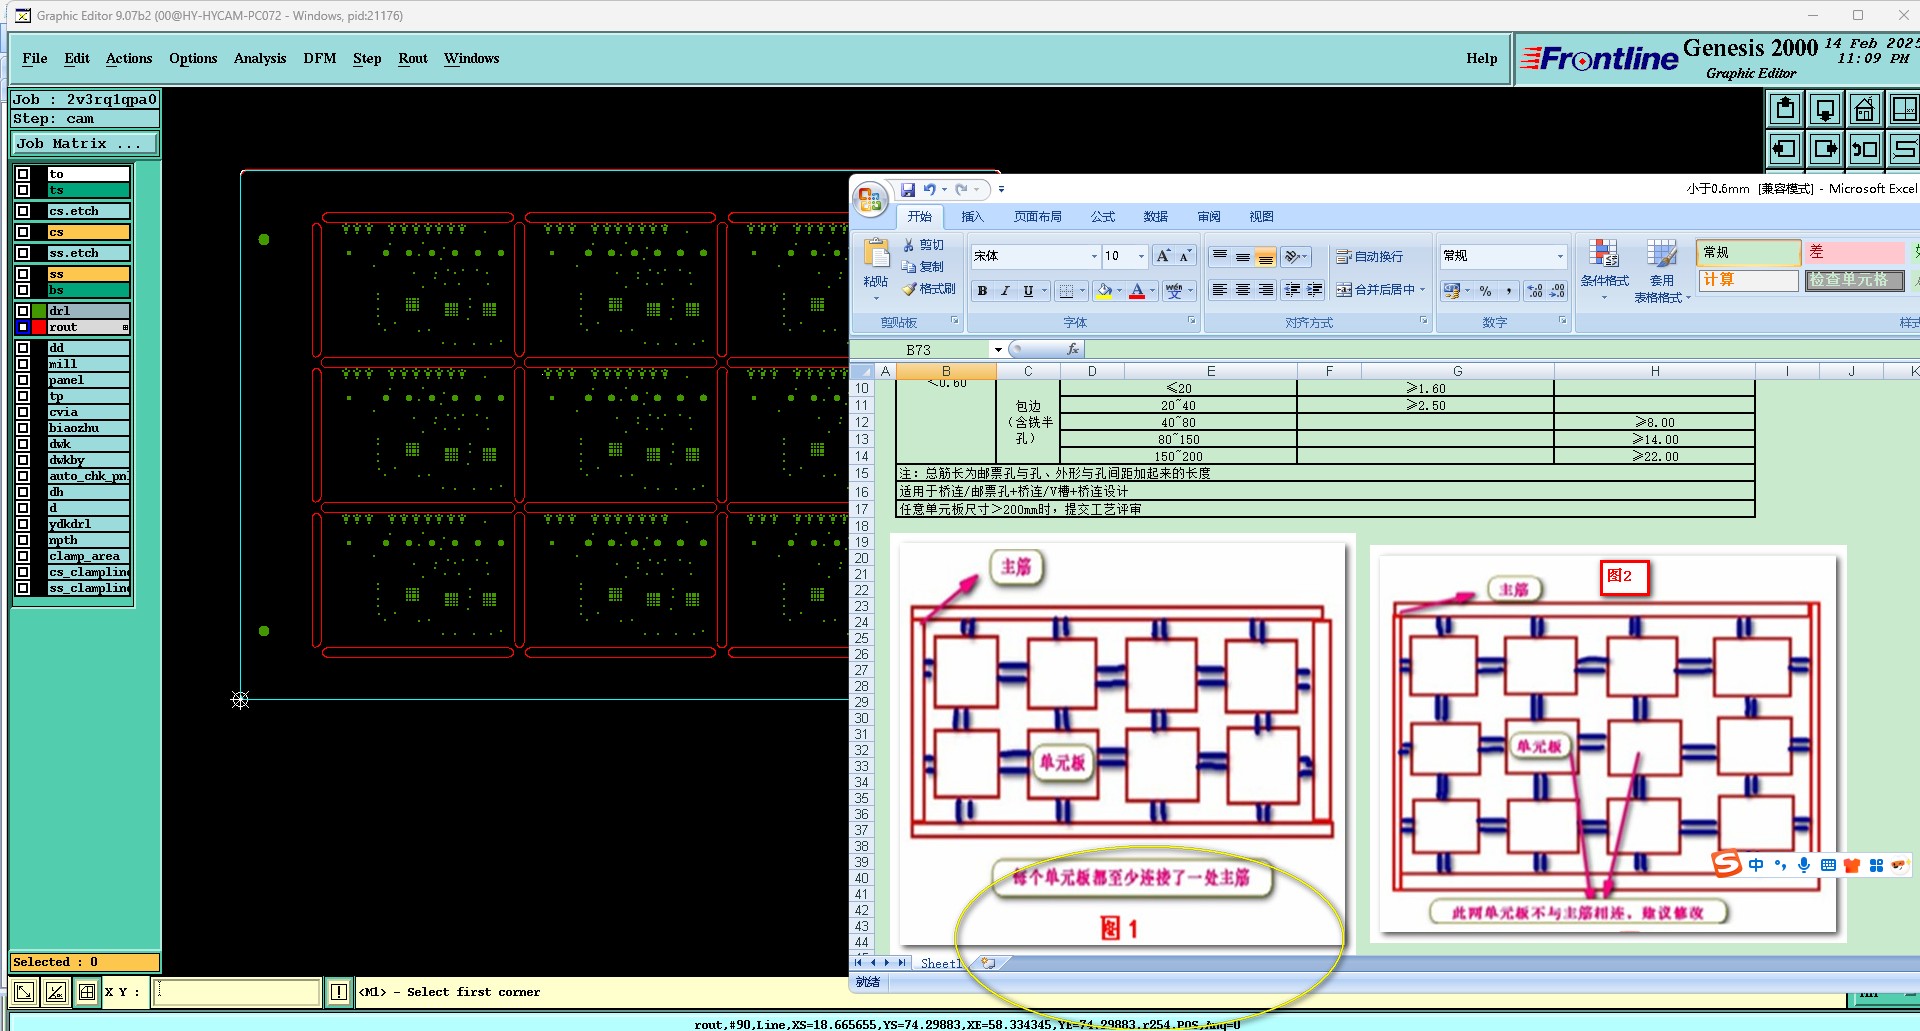
Task: Click the Sogou input method S icon
Action: tap(1727, 863)
